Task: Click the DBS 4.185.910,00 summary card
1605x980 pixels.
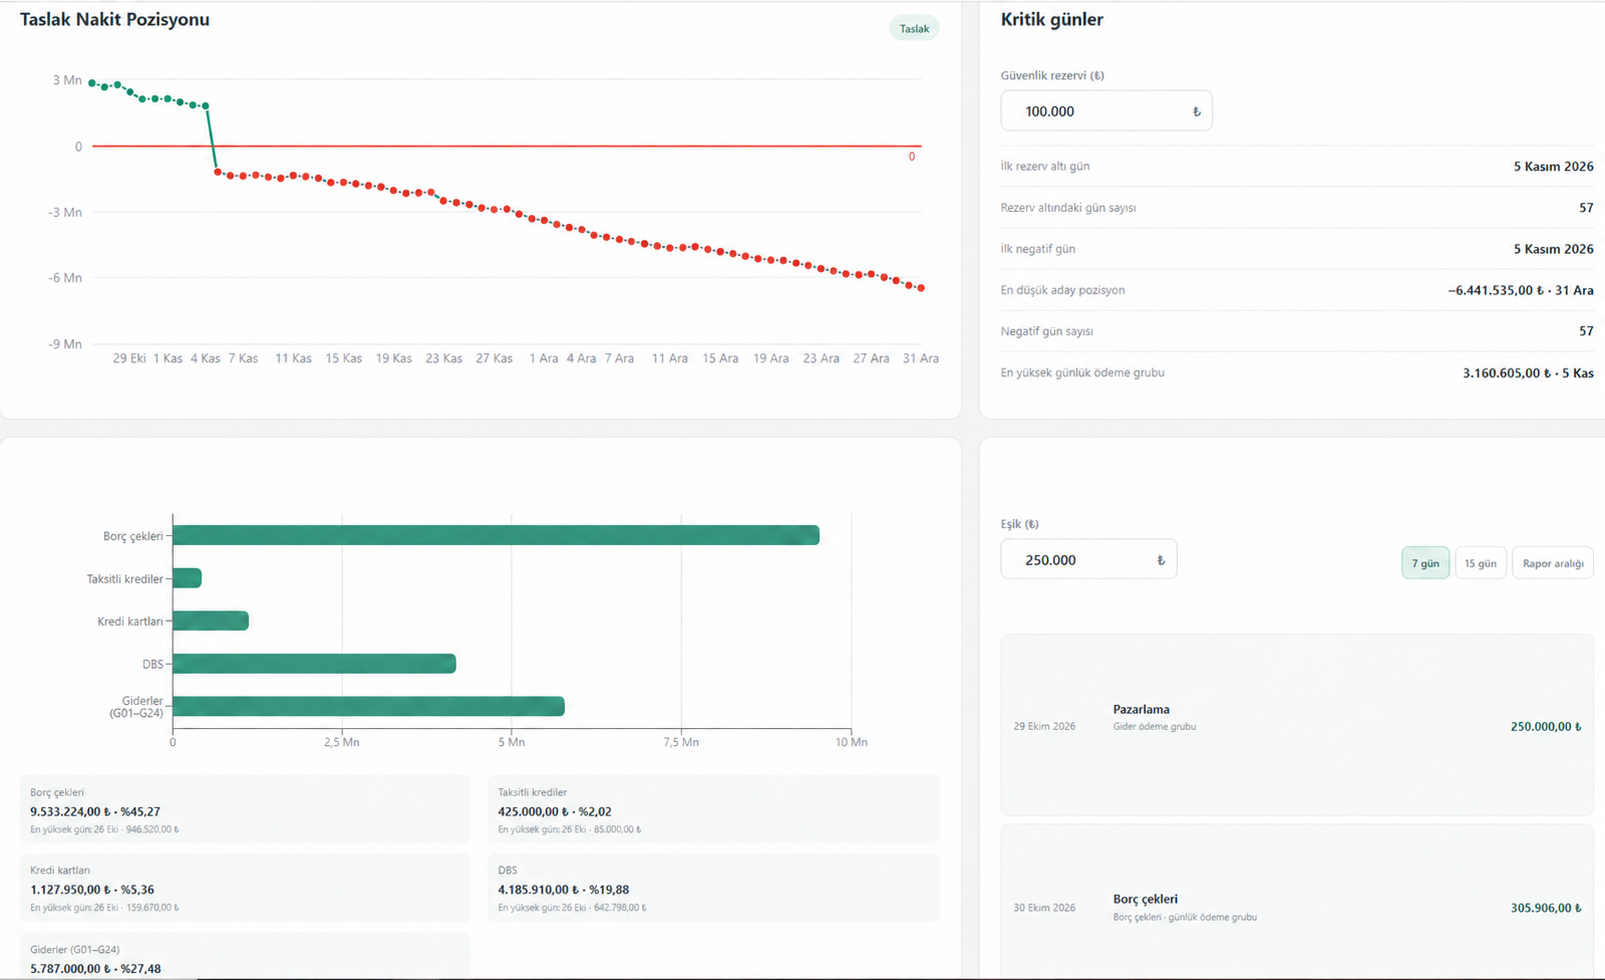Action: (713, 888)
